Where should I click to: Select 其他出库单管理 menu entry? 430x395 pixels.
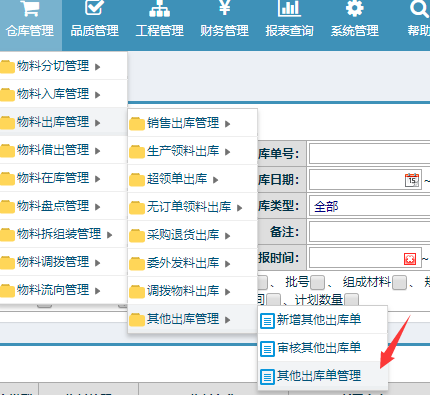tap(323, 376)
